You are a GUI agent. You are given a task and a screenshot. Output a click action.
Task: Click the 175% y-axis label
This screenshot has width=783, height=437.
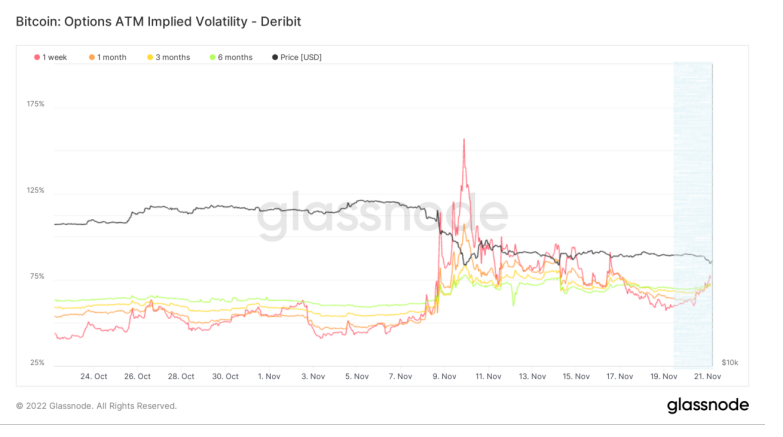[34, 104]
